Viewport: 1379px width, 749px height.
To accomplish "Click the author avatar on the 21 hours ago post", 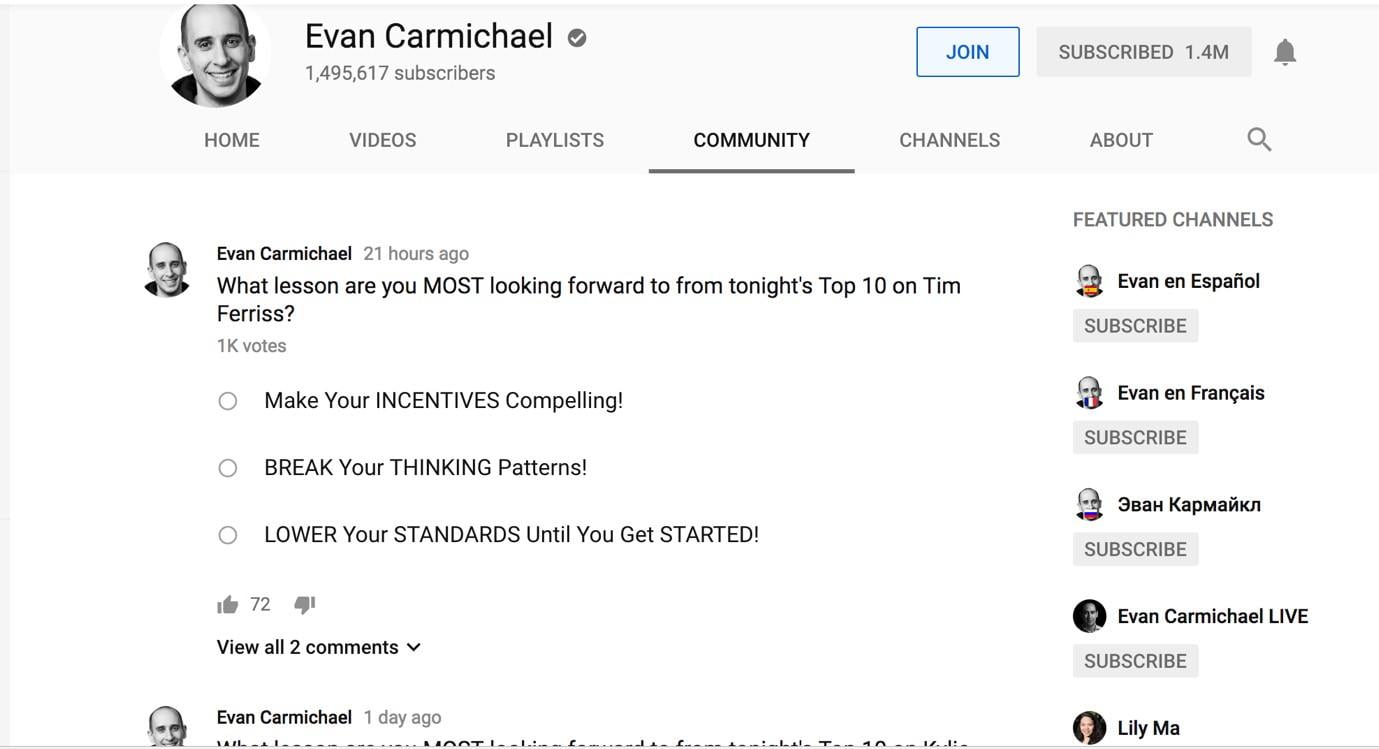I will tap(168, 270).
